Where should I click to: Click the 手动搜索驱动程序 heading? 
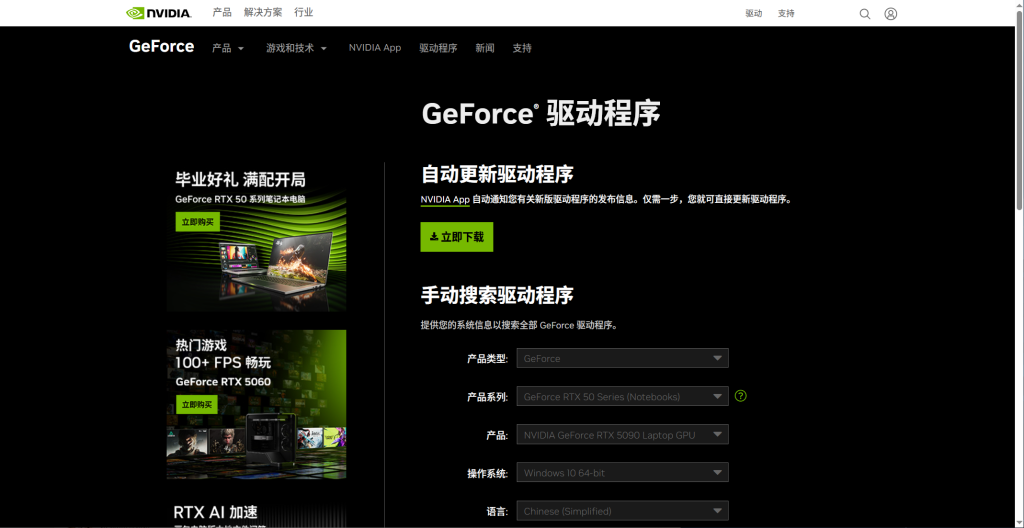(497, 295)
